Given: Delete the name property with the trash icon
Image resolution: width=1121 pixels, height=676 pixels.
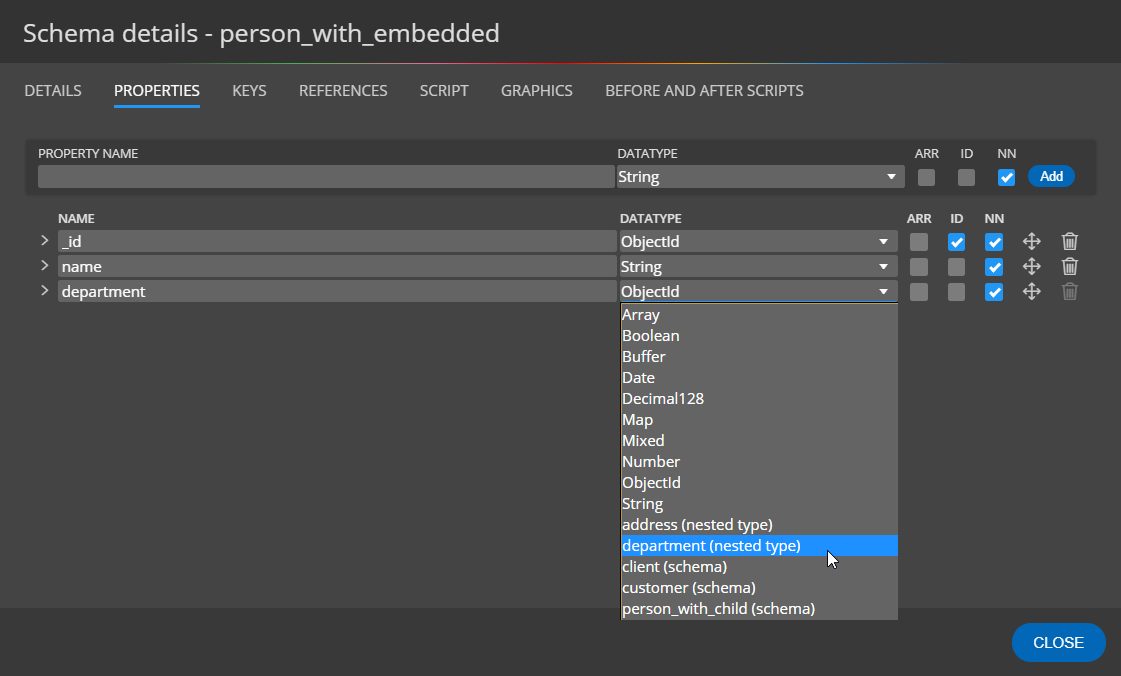Looking at the screenshot, I should 1070,267.
